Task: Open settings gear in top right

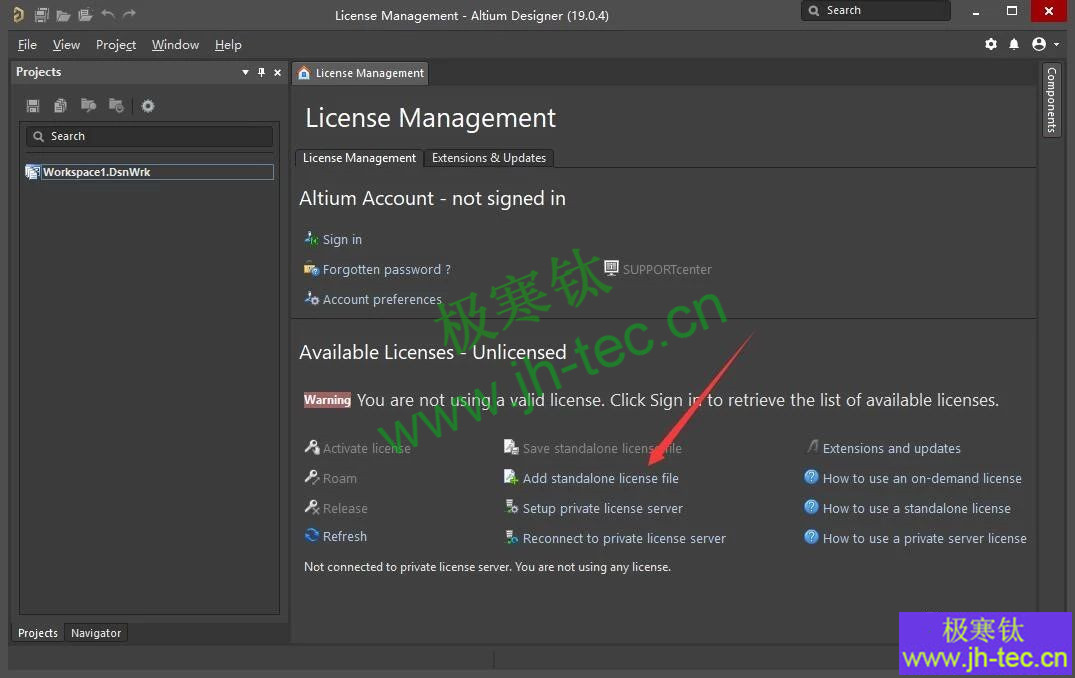Action: click(991, 44)
